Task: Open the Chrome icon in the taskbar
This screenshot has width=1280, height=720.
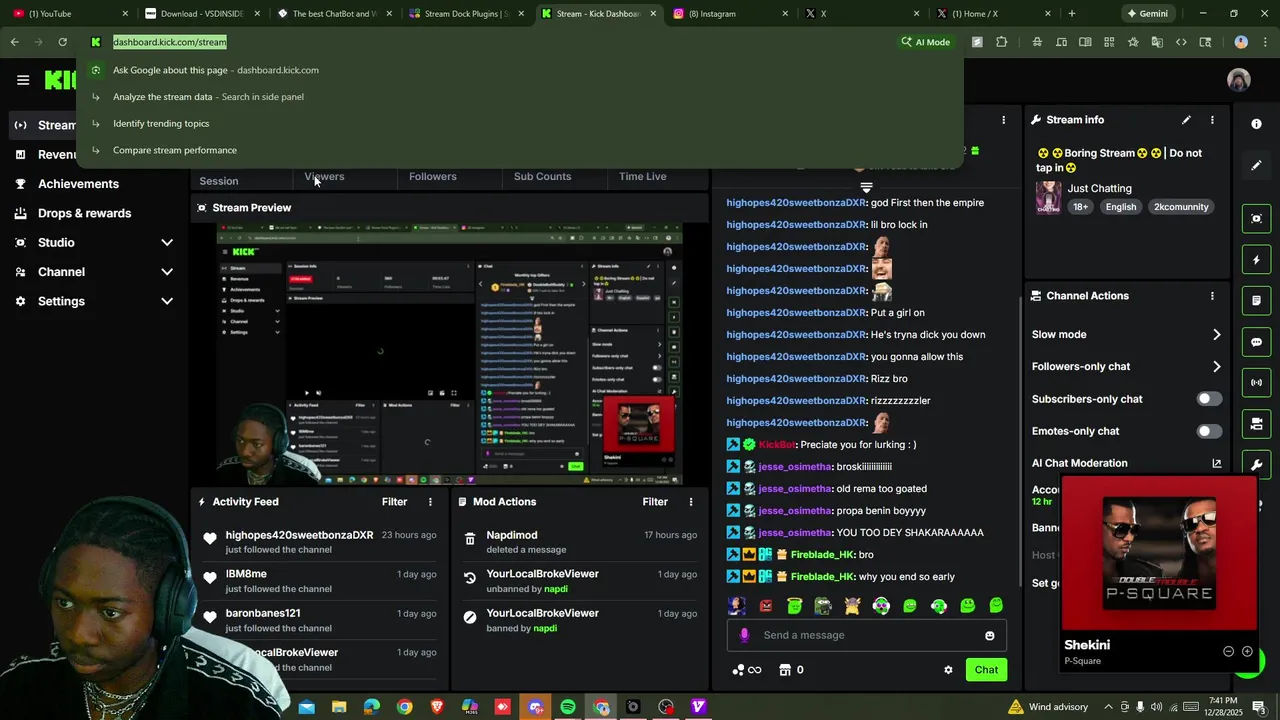Action: 404,707
